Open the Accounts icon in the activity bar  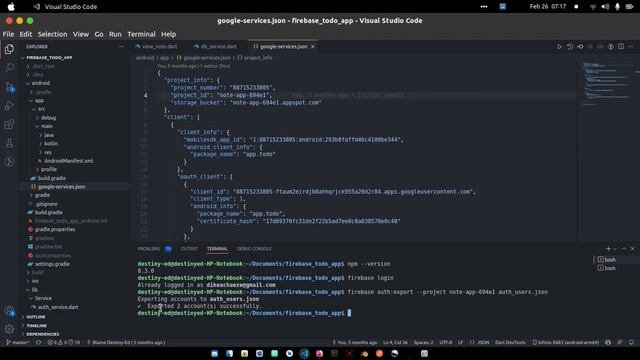pyautogui.click(x=9, y=311)
